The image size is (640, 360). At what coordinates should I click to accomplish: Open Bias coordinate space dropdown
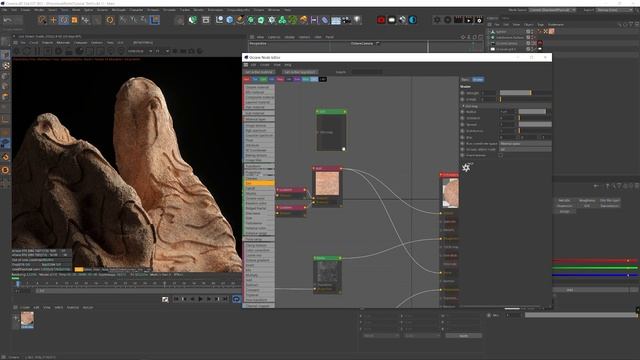(x=526, y=144)
